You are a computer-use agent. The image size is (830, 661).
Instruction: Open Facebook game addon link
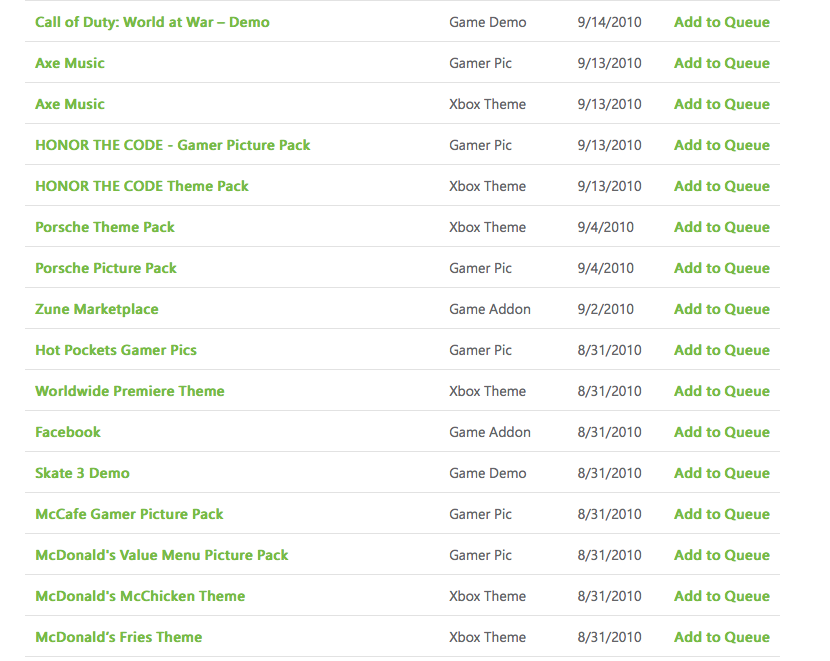point(68,432)
